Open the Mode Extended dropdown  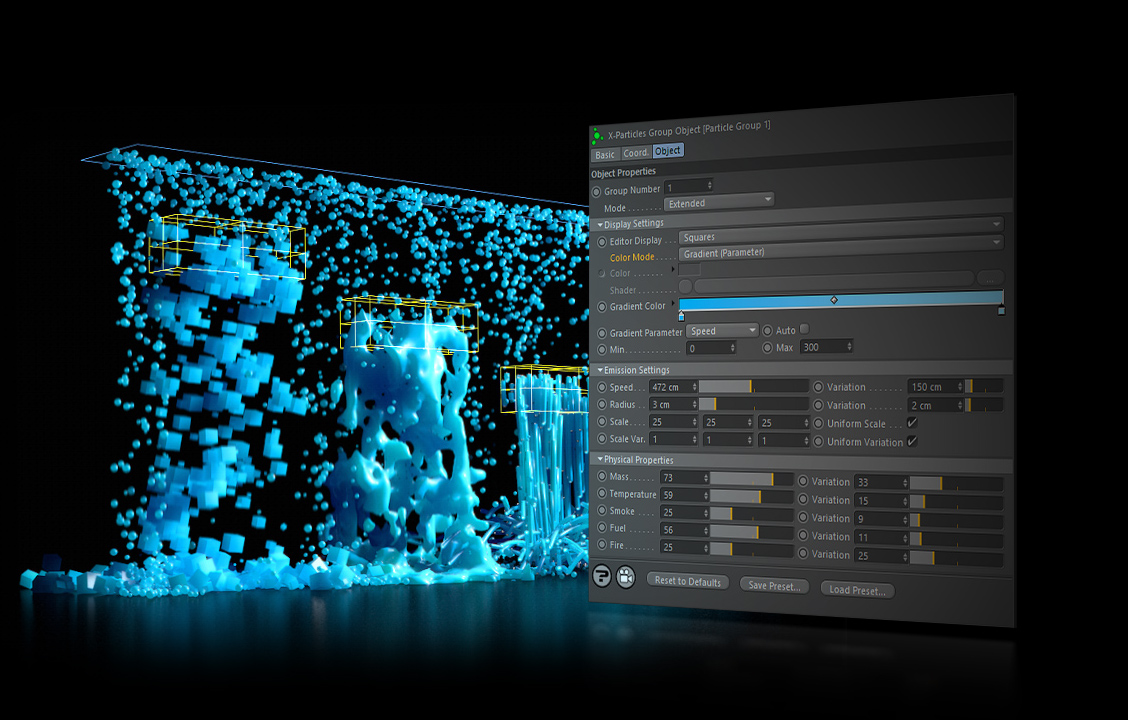click(x=718, y=202)
